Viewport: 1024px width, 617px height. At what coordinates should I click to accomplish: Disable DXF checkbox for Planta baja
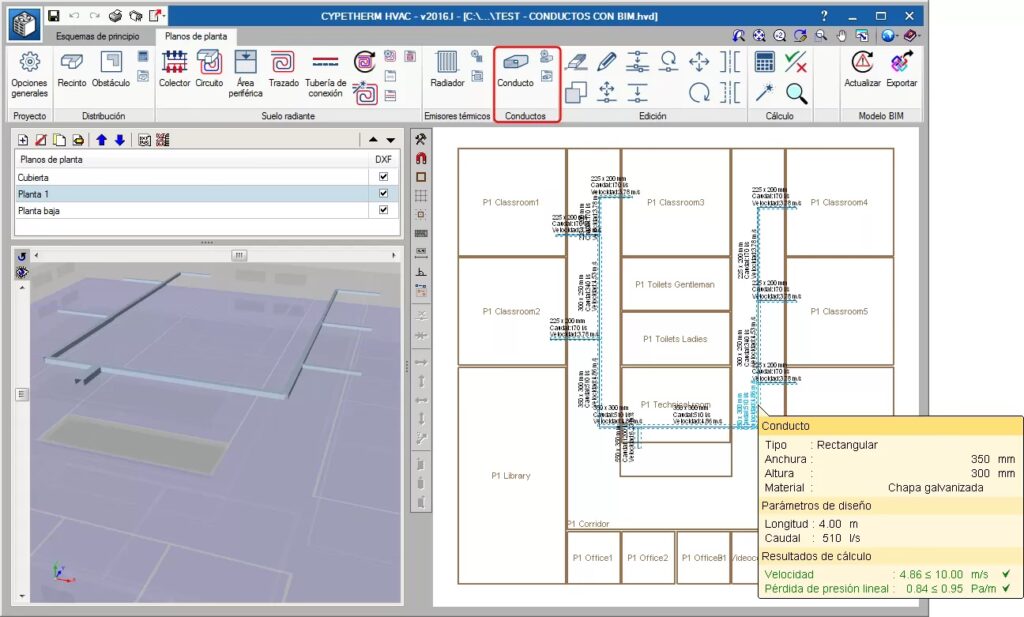click(383, 211)
